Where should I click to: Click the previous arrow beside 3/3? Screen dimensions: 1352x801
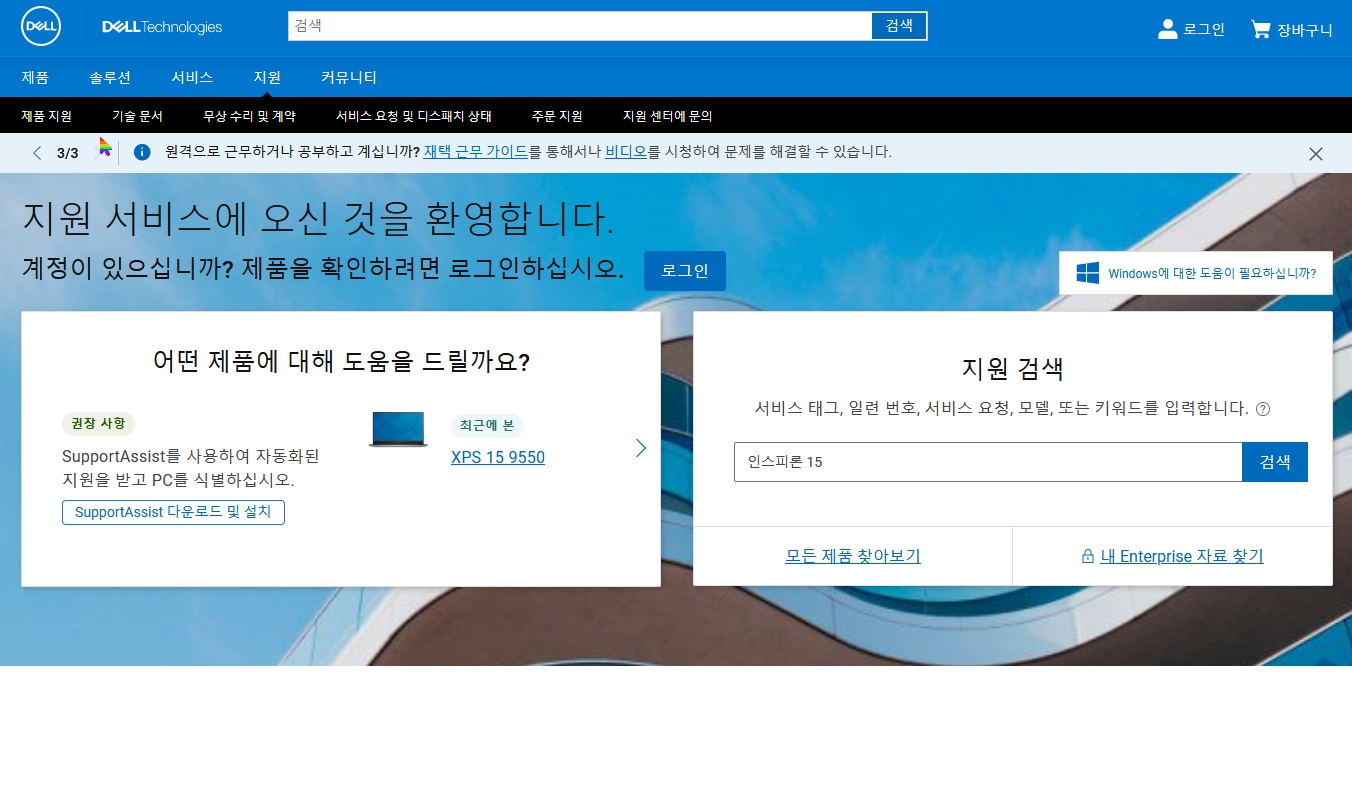[x=37, y=153]
